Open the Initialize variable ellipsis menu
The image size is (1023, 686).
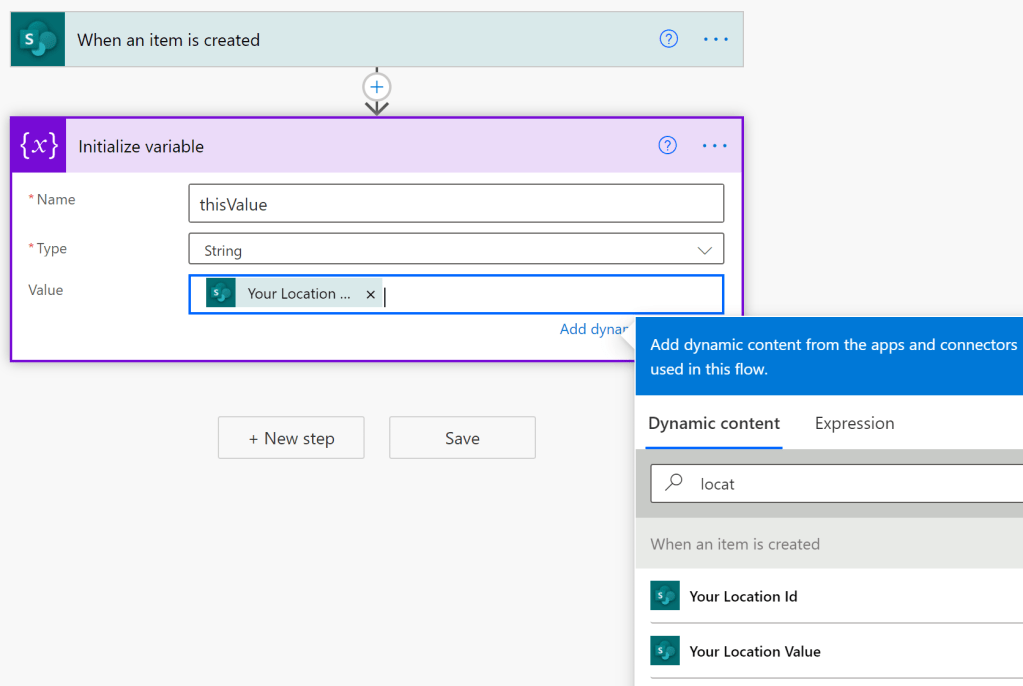[x=715, y=146]
